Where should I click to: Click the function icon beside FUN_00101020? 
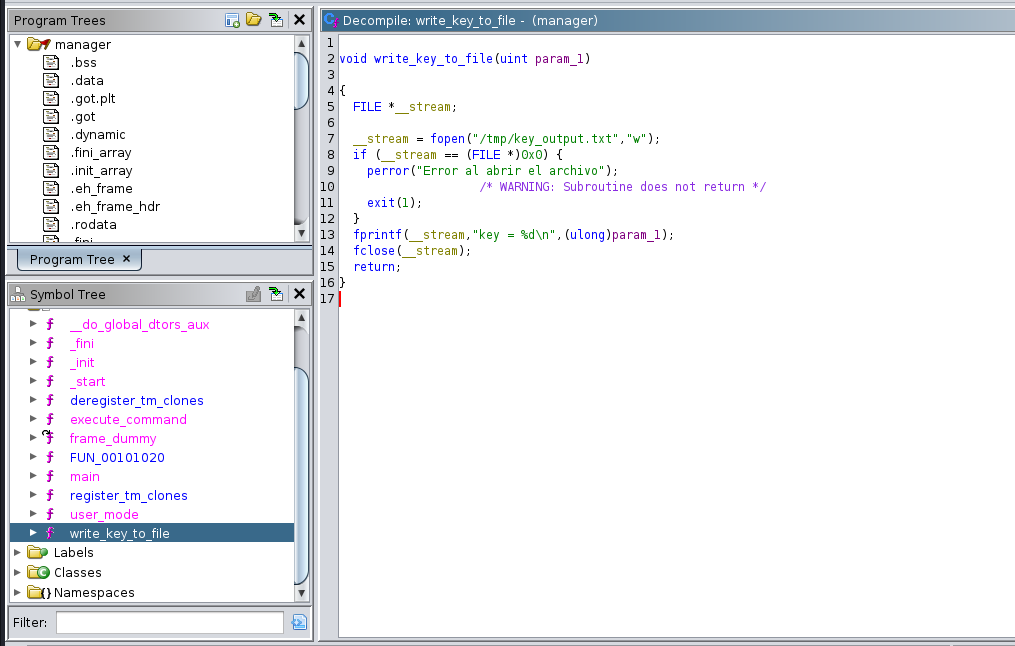[x=50, y=457]
